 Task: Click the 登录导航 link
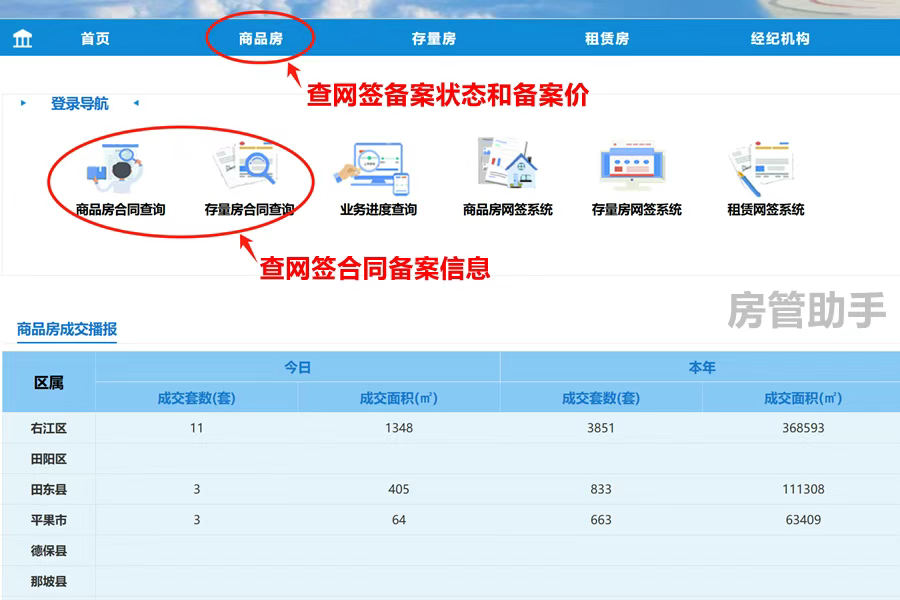pyautogui.click(x=78, y=103)
